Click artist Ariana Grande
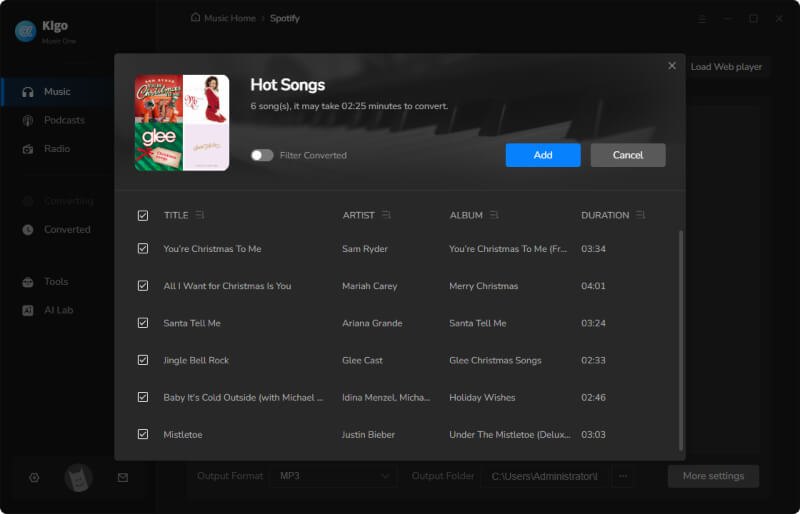Screen dimensions: 800x514 (372, 323)
